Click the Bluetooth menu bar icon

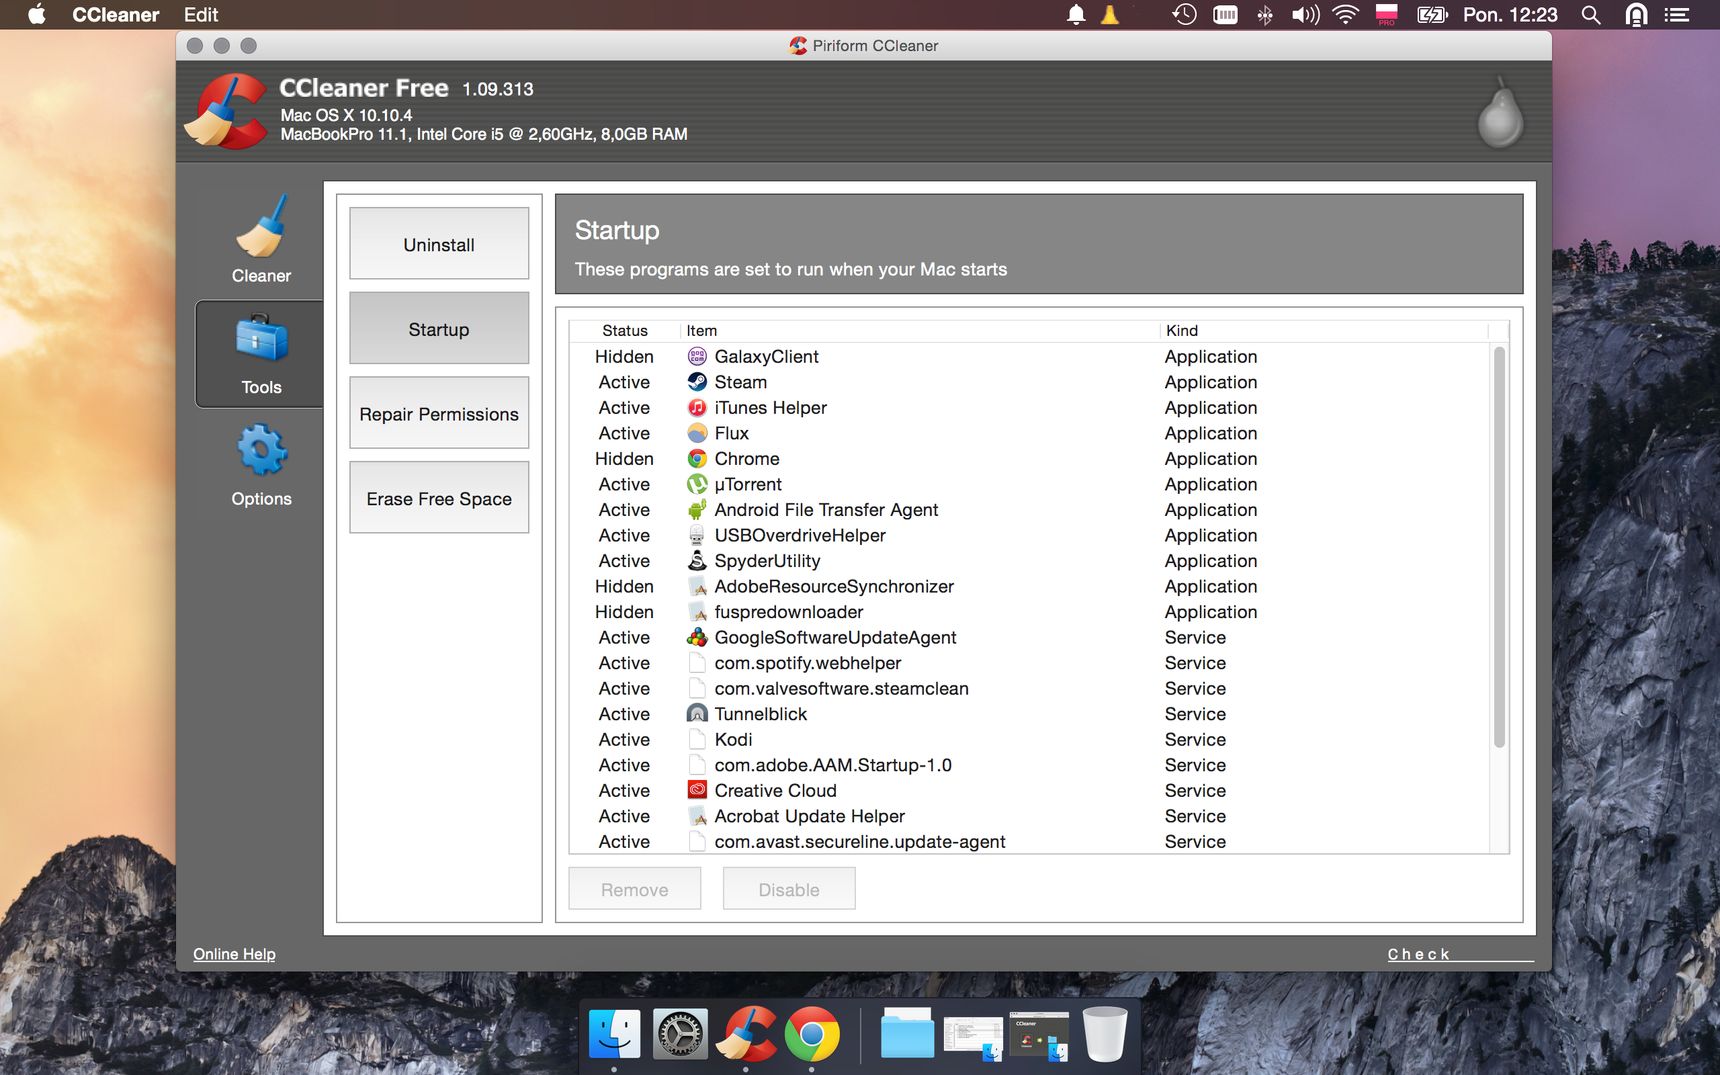pos(1265,15)
